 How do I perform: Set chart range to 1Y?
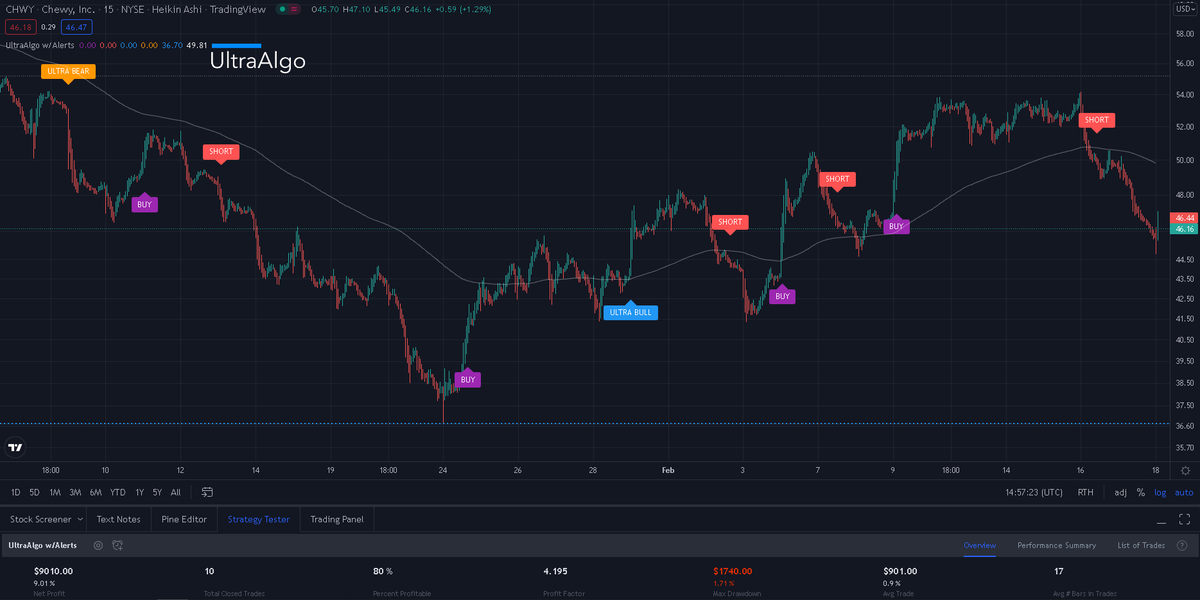[139, 492]
